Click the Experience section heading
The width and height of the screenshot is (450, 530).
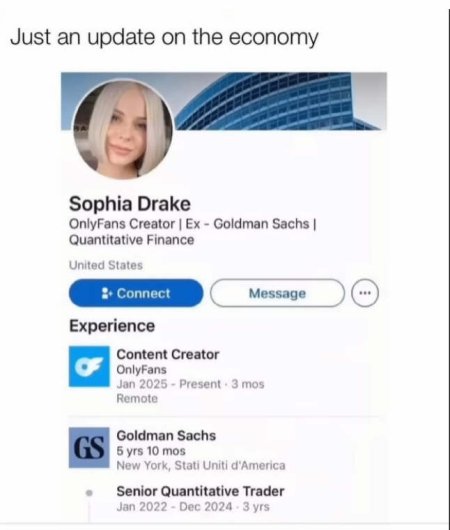(x=112, y=326)
